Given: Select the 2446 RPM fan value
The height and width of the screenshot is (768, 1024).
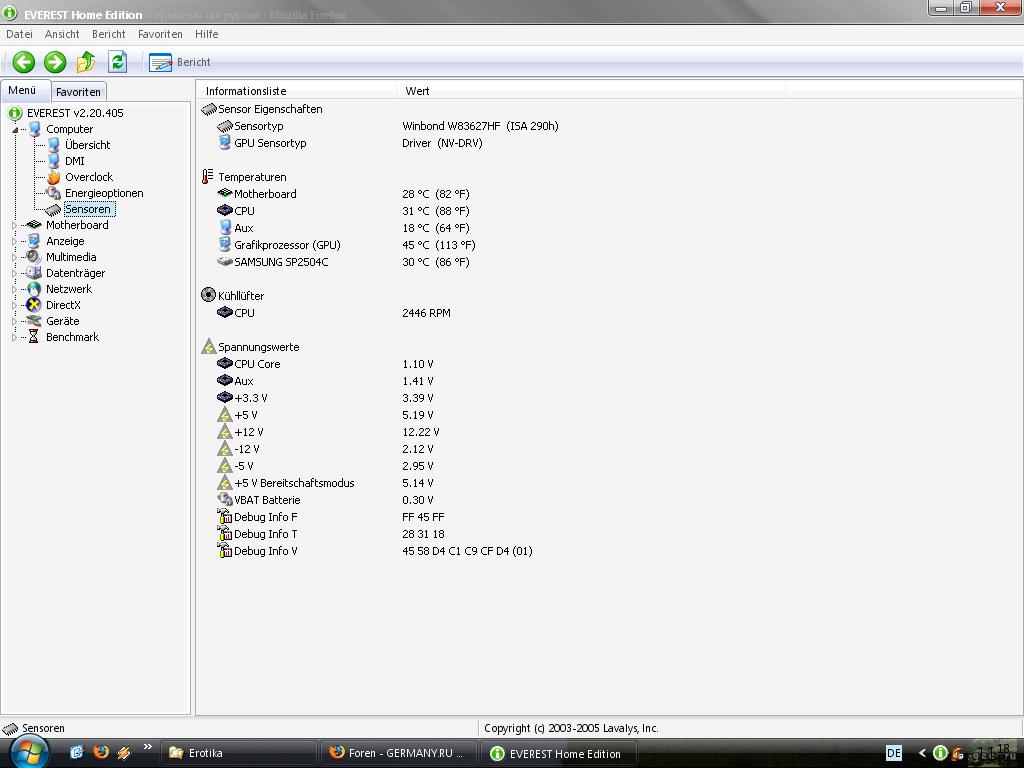Looking at the screenshot, I should point(426,313).
